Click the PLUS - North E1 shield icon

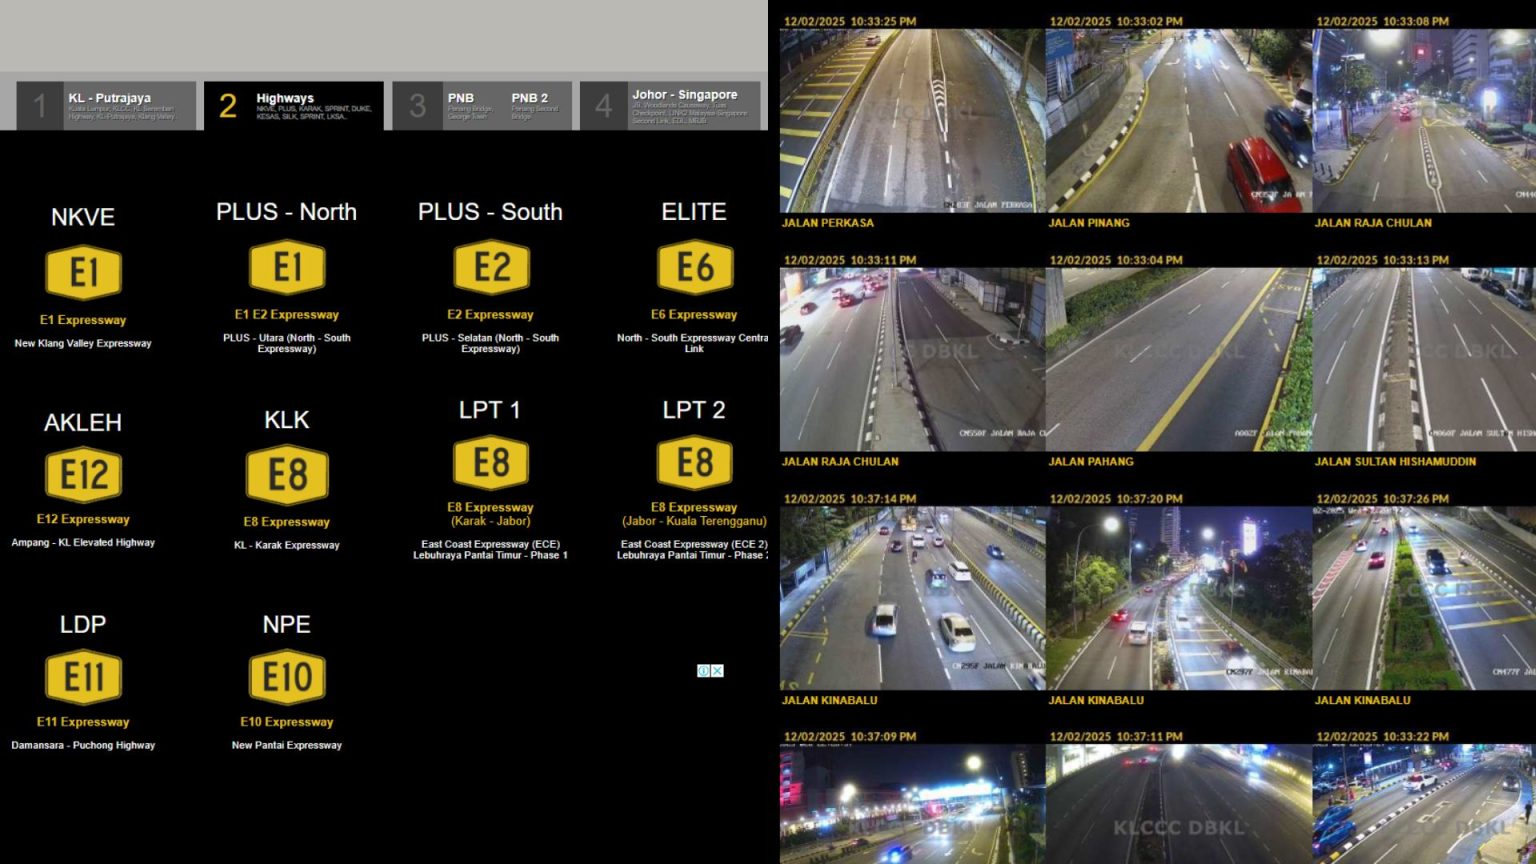(287, 266)
